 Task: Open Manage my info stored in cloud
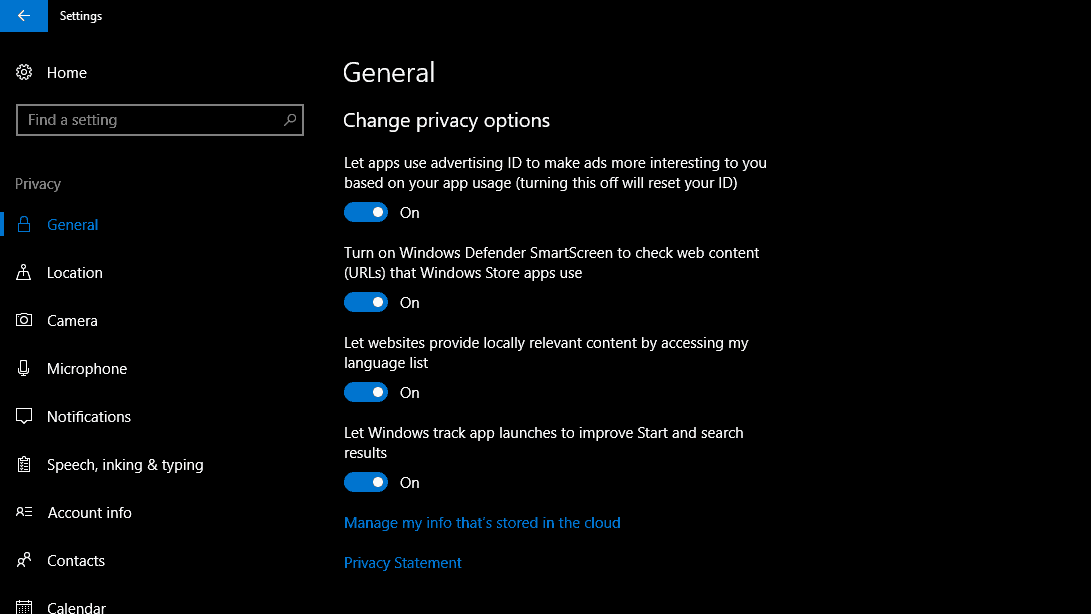pyautogui.click(x=482, y=523)
